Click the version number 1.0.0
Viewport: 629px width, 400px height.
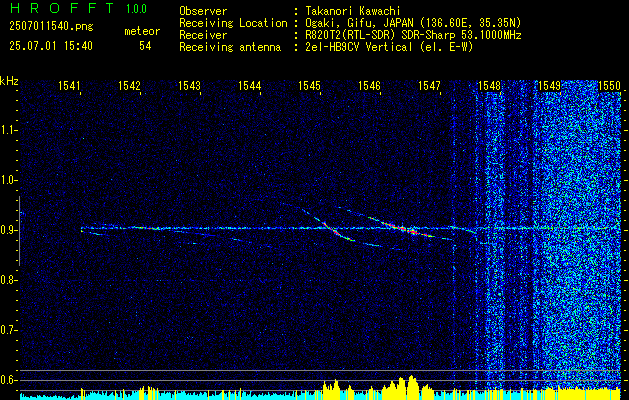tap(136, 9)
